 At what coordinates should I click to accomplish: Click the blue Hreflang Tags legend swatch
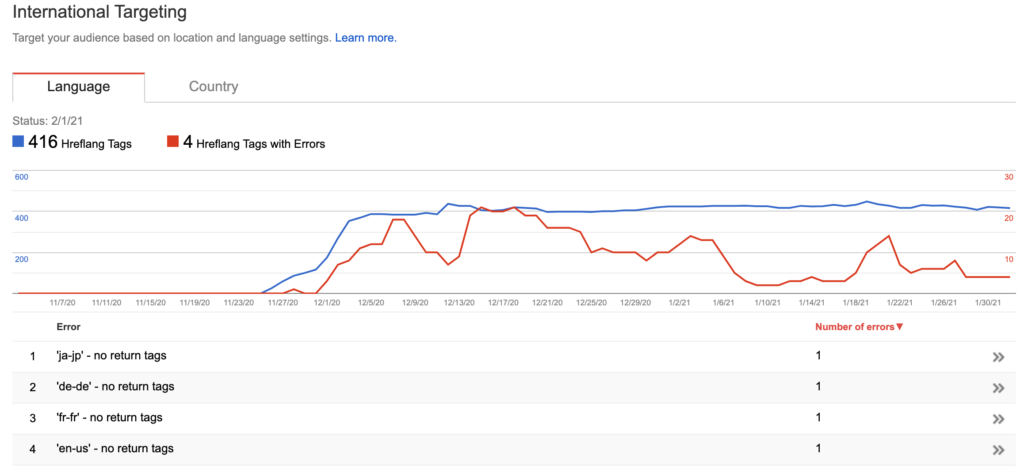tap(18, 143)
